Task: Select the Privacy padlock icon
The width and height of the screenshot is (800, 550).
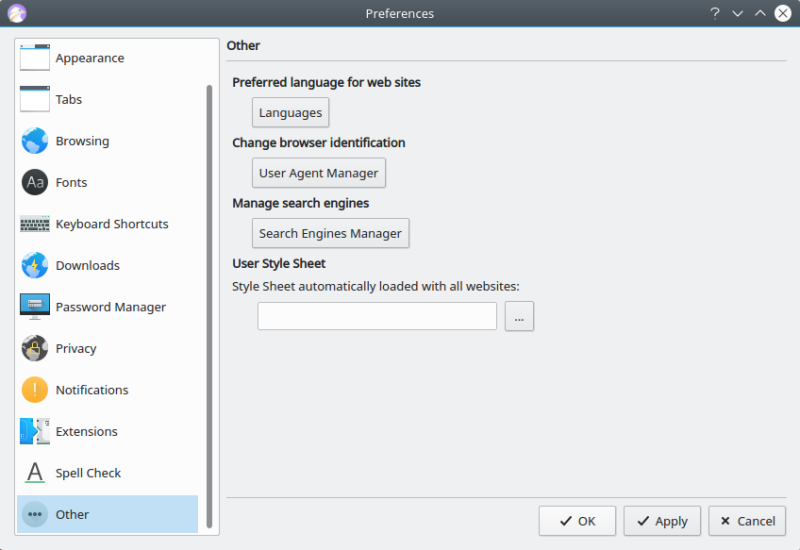Action: 35,348
